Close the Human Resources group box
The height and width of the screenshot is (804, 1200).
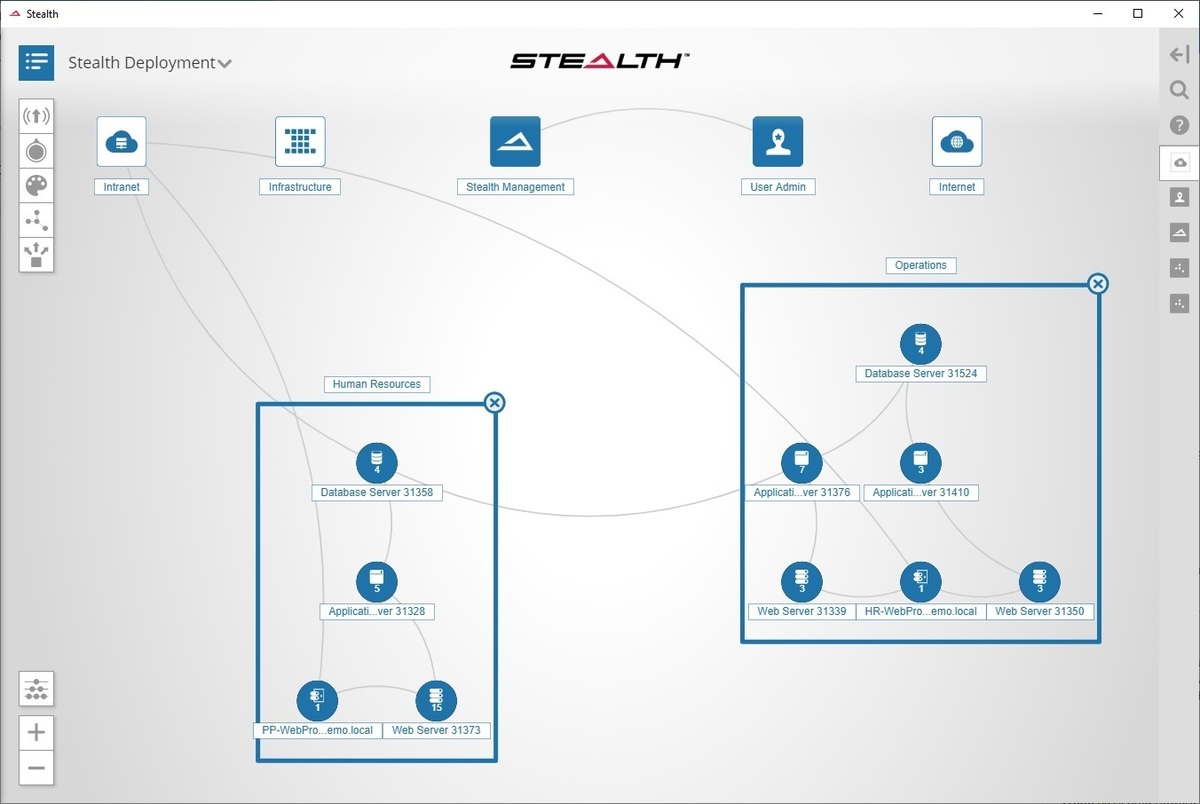click(x=494, y=402)
